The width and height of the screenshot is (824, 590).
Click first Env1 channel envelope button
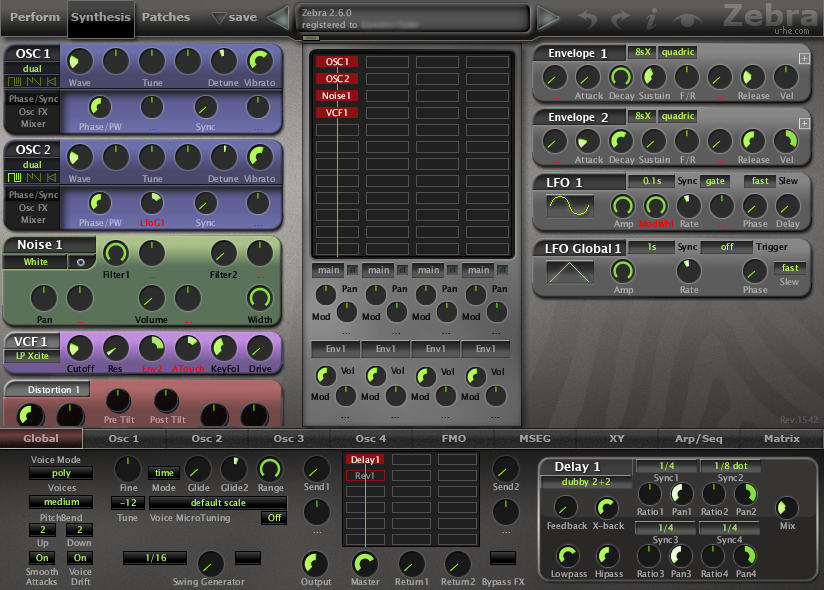click(335, 349)
